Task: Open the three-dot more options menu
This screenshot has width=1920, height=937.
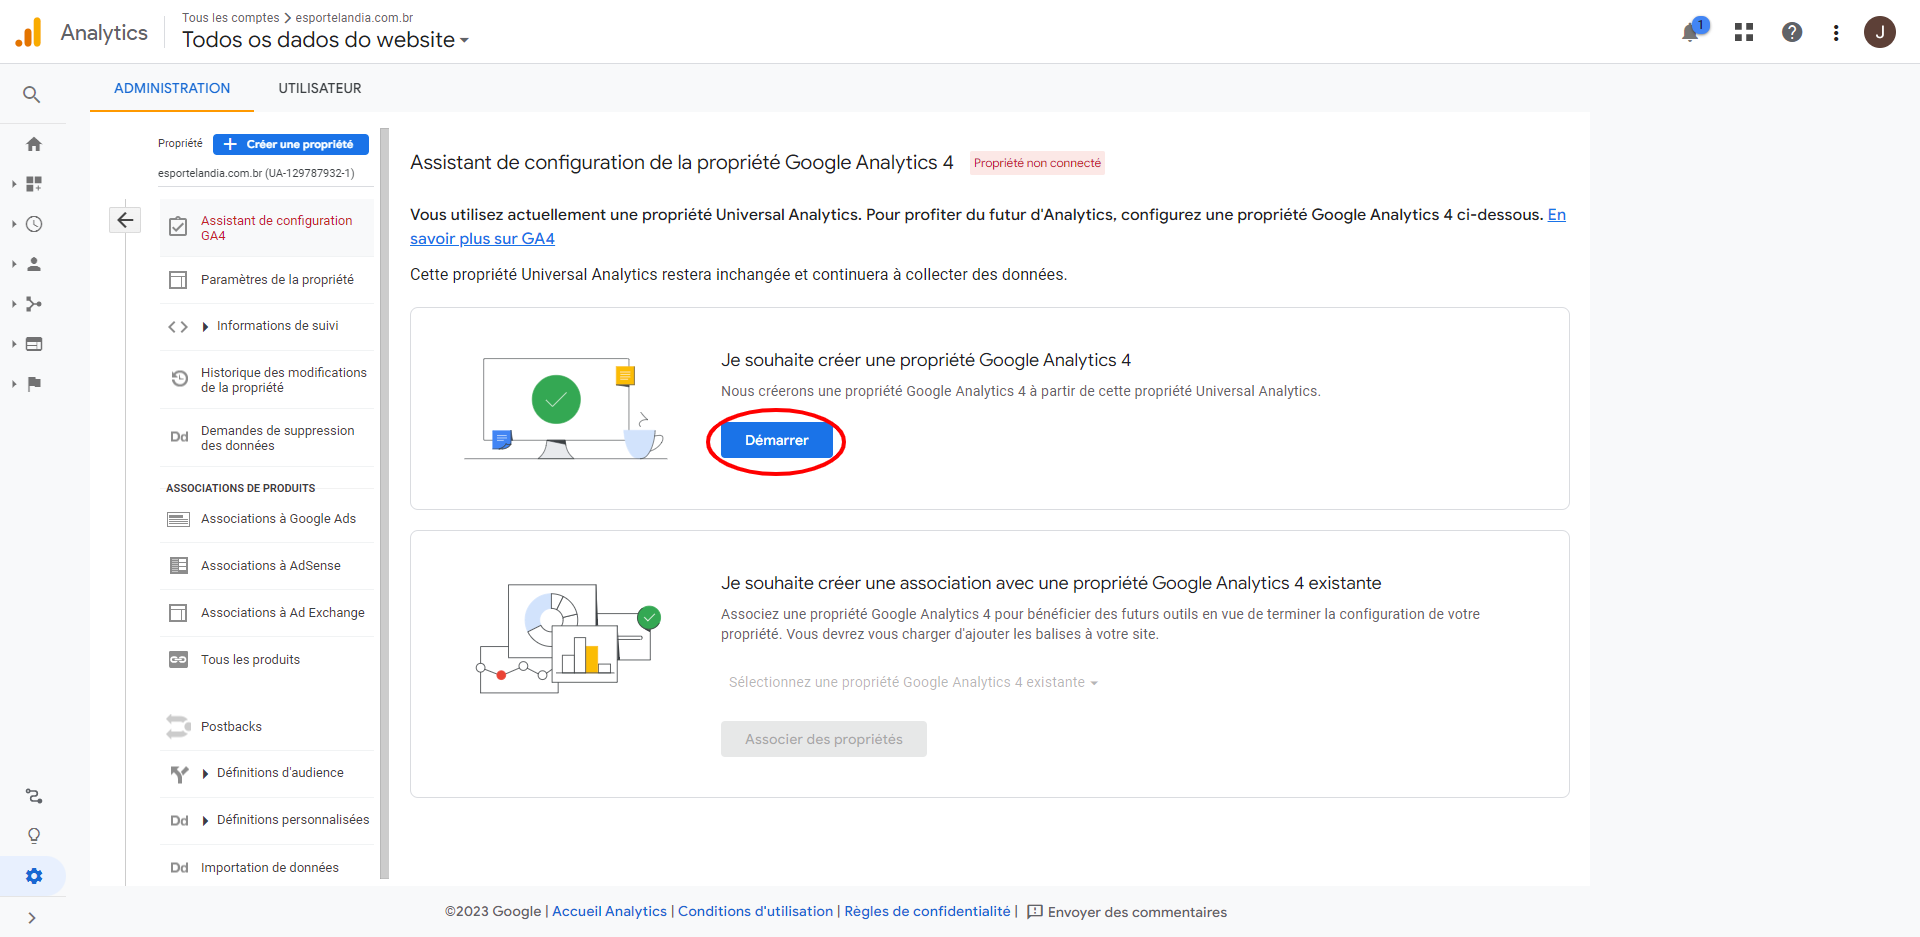Action: coord(1836,32)
